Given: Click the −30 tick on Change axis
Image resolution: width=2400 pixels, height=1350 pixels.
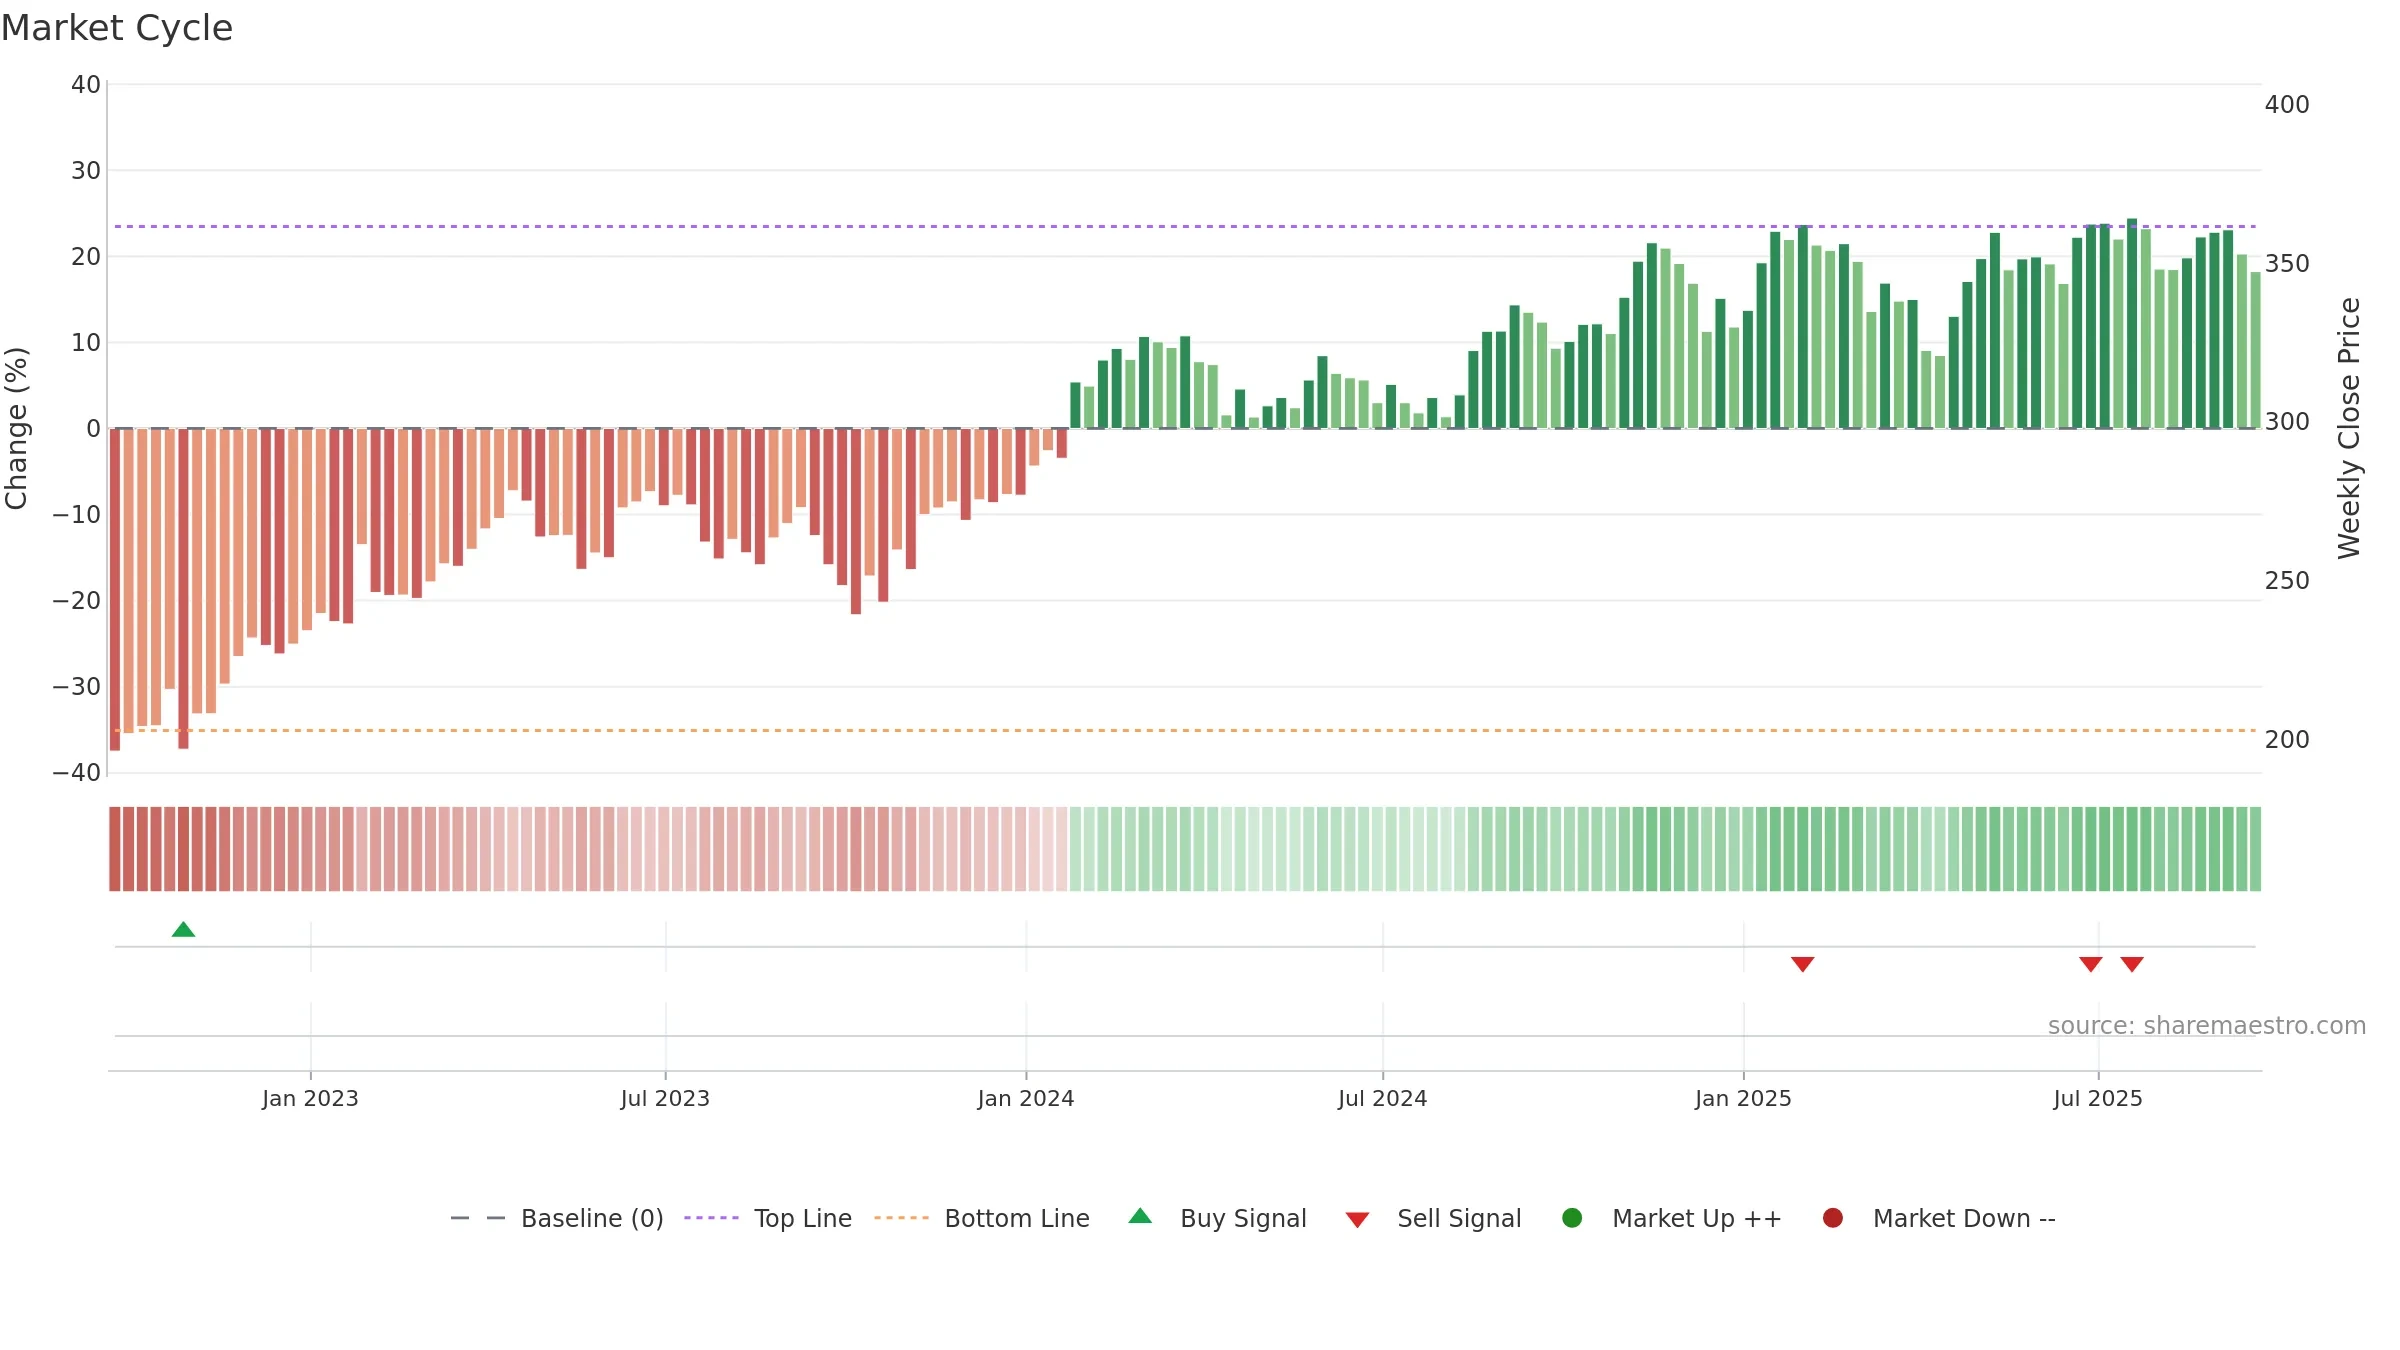Looking at the screenshot, I should pyautogui.click(x=77, y=687).
